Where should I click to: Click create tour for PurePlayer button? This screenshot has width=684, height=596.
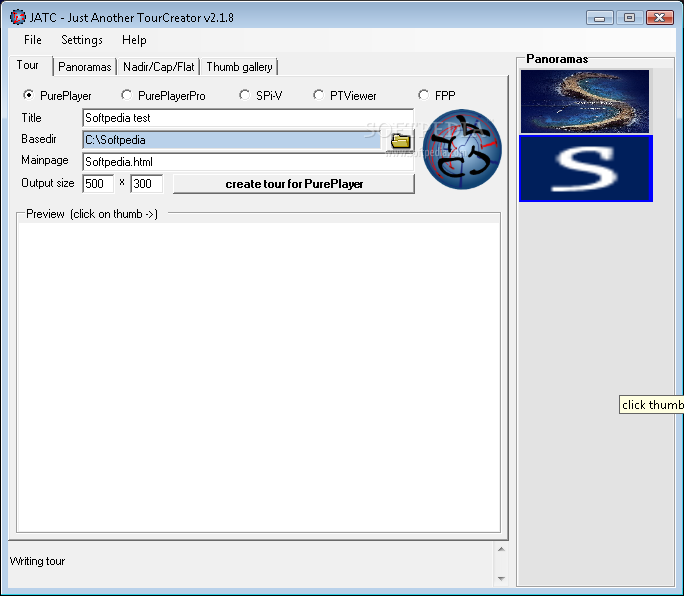click(294, 184)
